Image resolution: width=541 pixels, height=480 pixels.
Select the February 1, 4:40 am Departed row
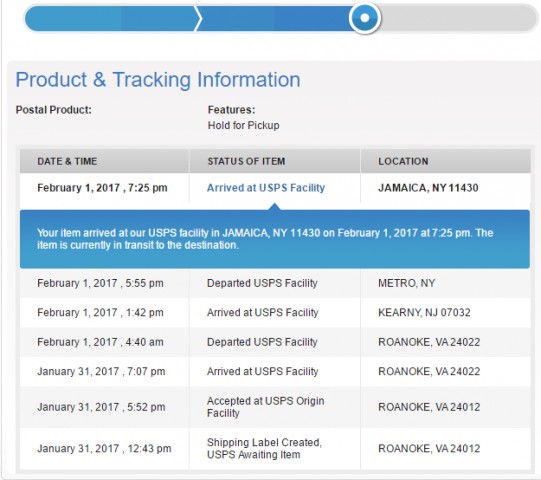click(275, 342)
